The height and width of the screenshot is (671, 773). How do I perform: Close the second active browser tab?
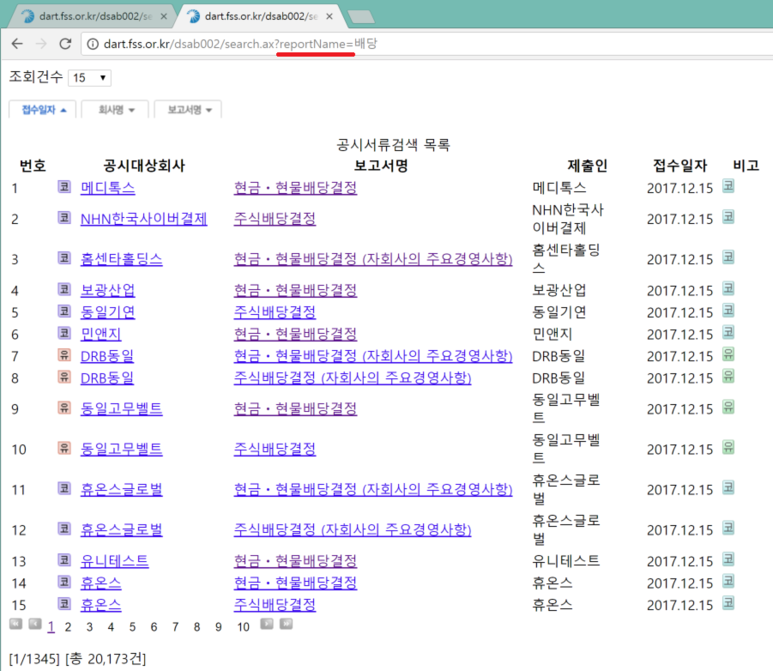tap(329, 16)
